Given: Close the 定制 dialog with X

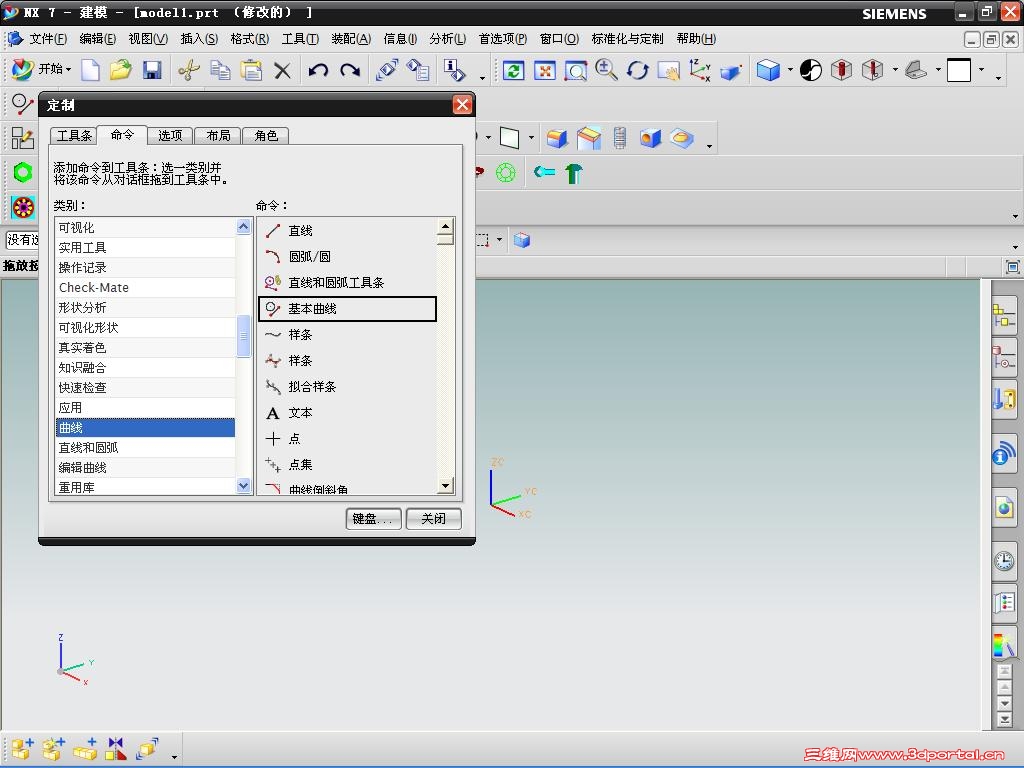Looking at the screenshot, I should coord(462,104).
